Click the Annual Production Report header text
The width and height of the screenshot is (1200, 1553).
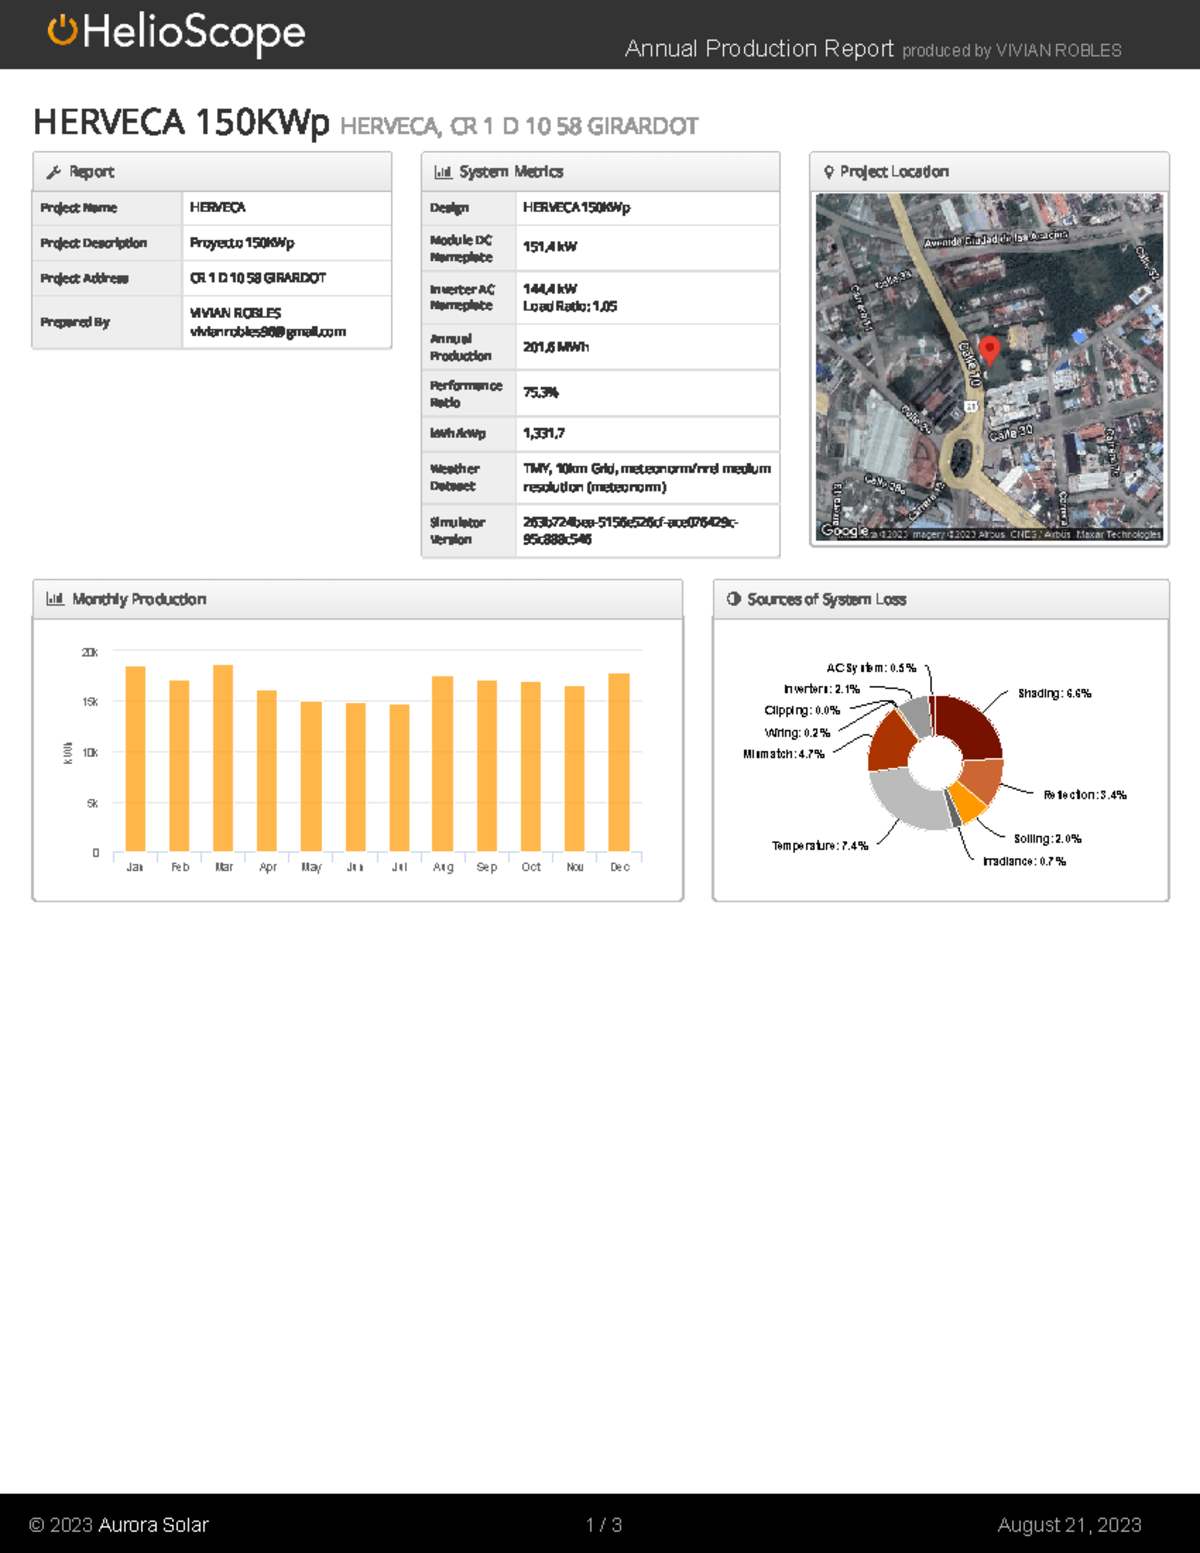tap(758, 48)
